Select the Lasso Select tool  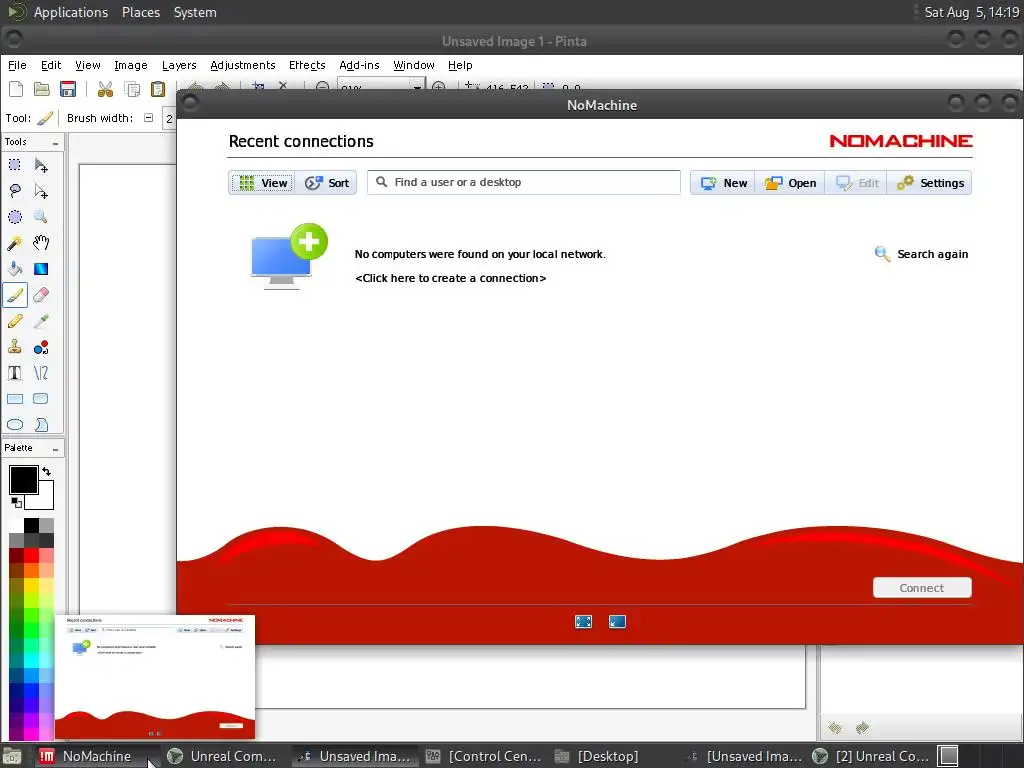point(14,191)
